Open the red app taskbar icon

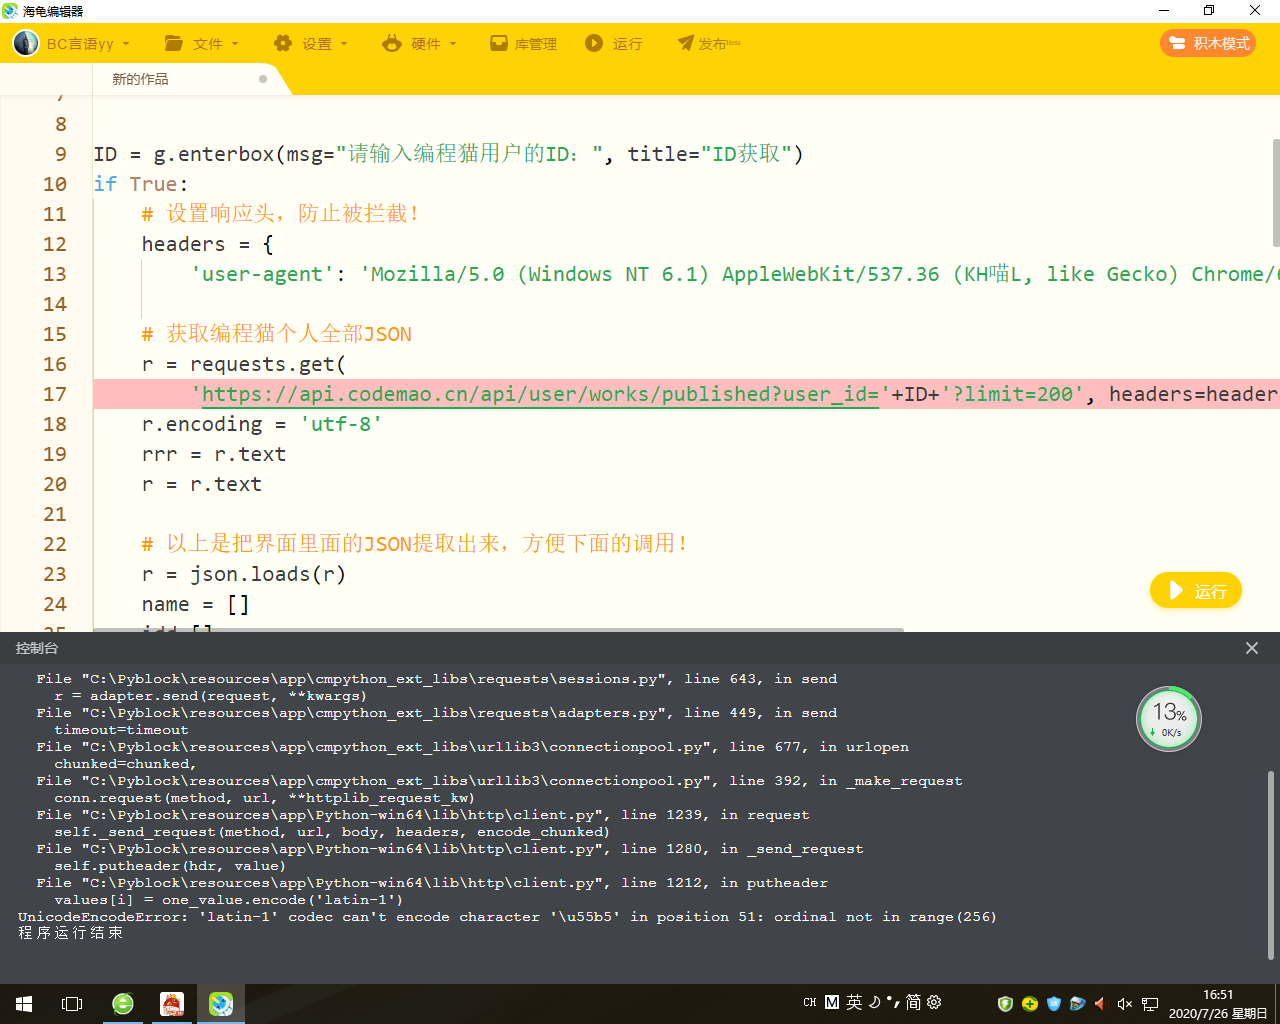(172, 1003)
